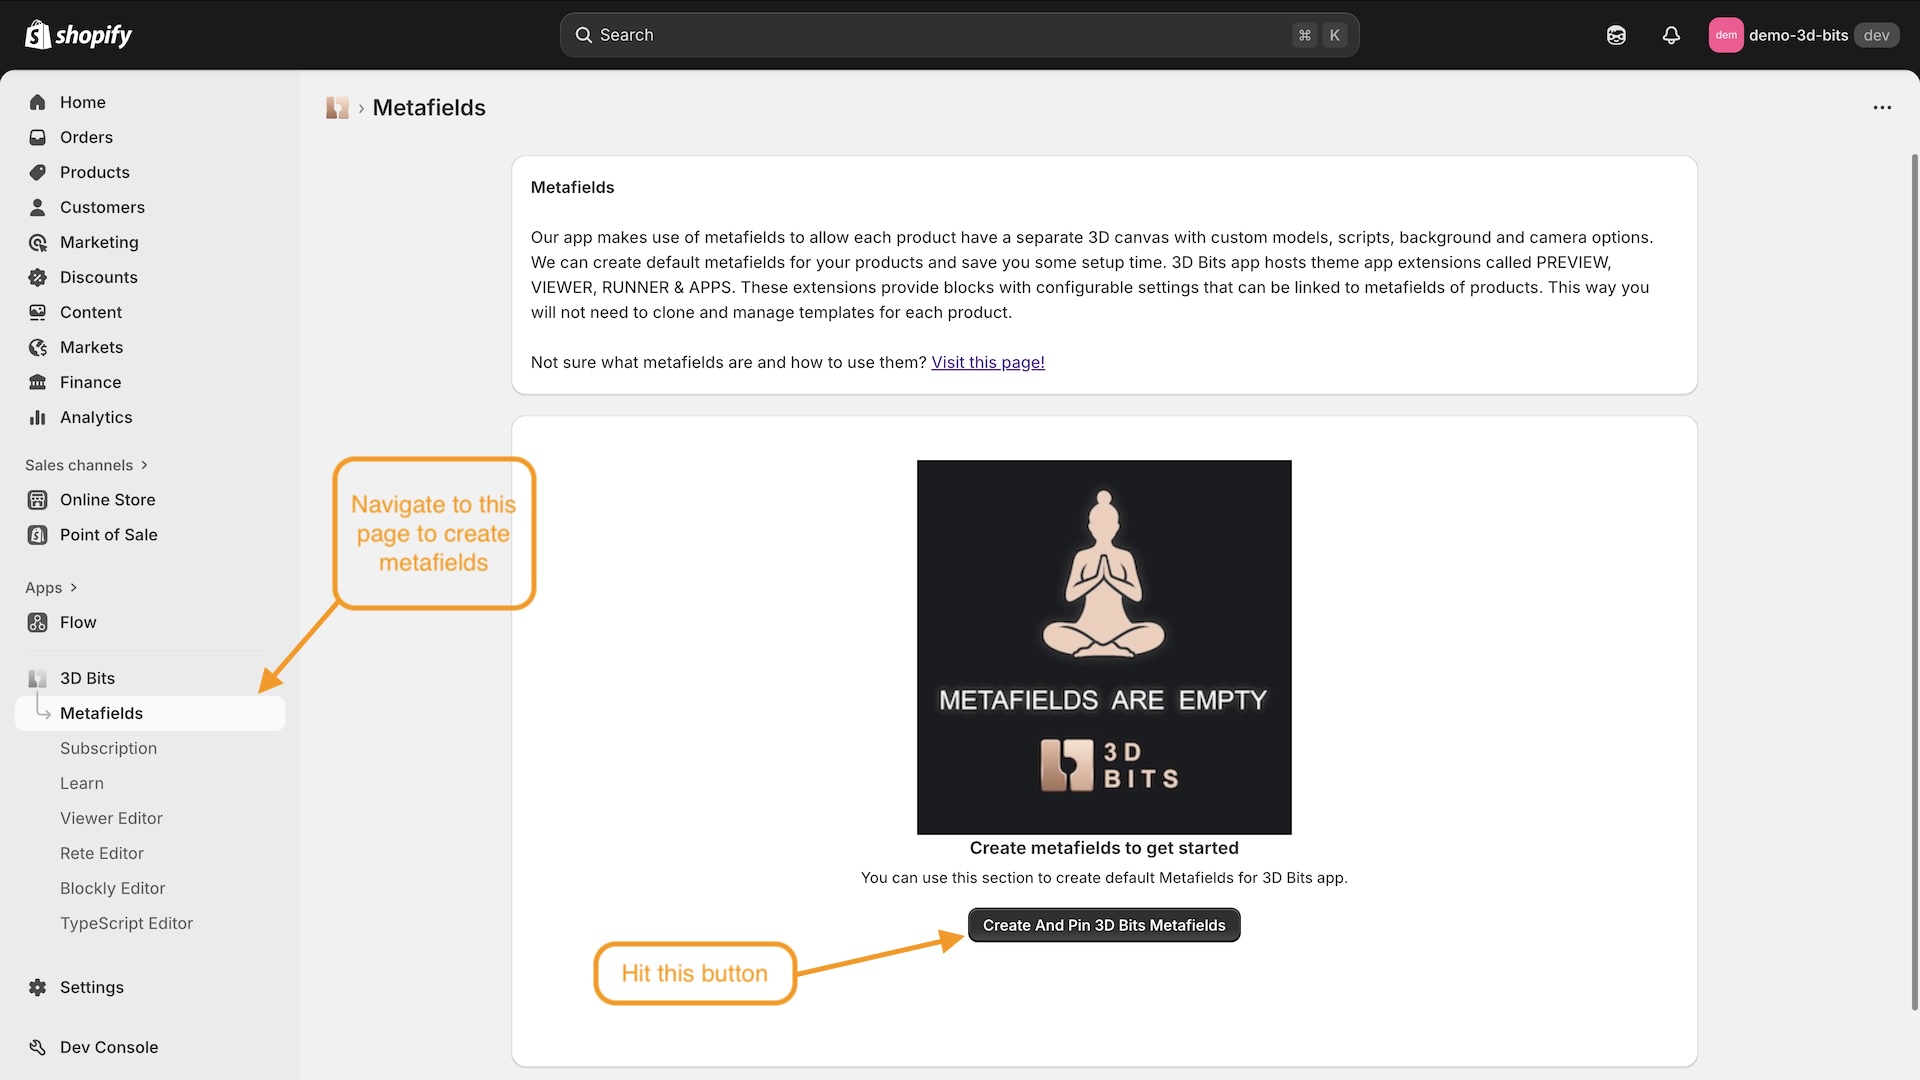
Task: Follow the Visit this page link
Action: tap(987, 362)
